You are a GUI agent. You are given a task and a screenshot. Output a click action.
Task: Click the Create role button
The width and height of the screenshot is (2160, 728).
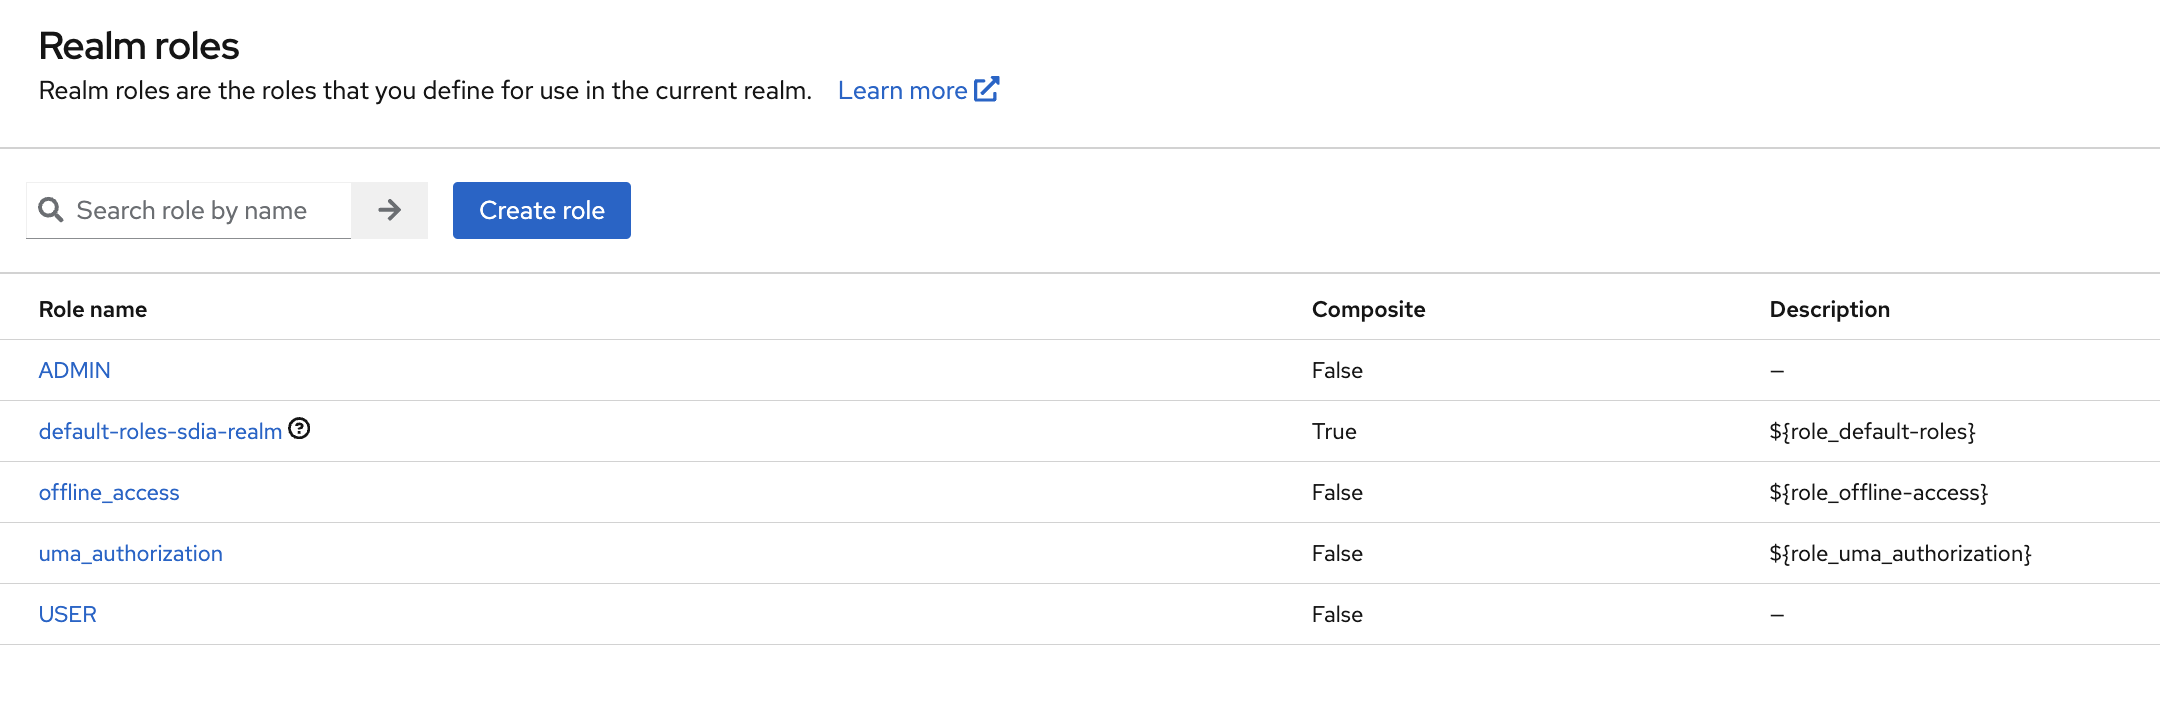pos(541,210)
